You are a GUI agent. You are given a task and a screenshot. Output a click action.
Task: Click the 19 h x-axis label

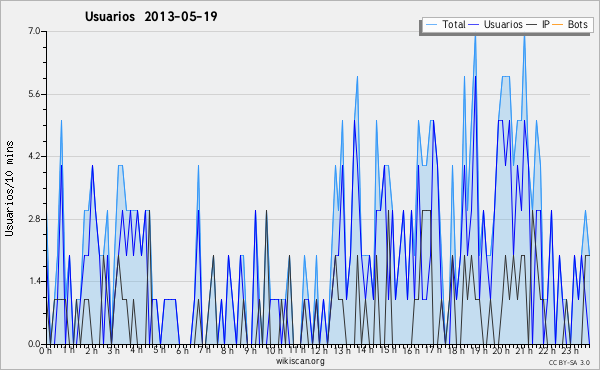coord(479,350)
